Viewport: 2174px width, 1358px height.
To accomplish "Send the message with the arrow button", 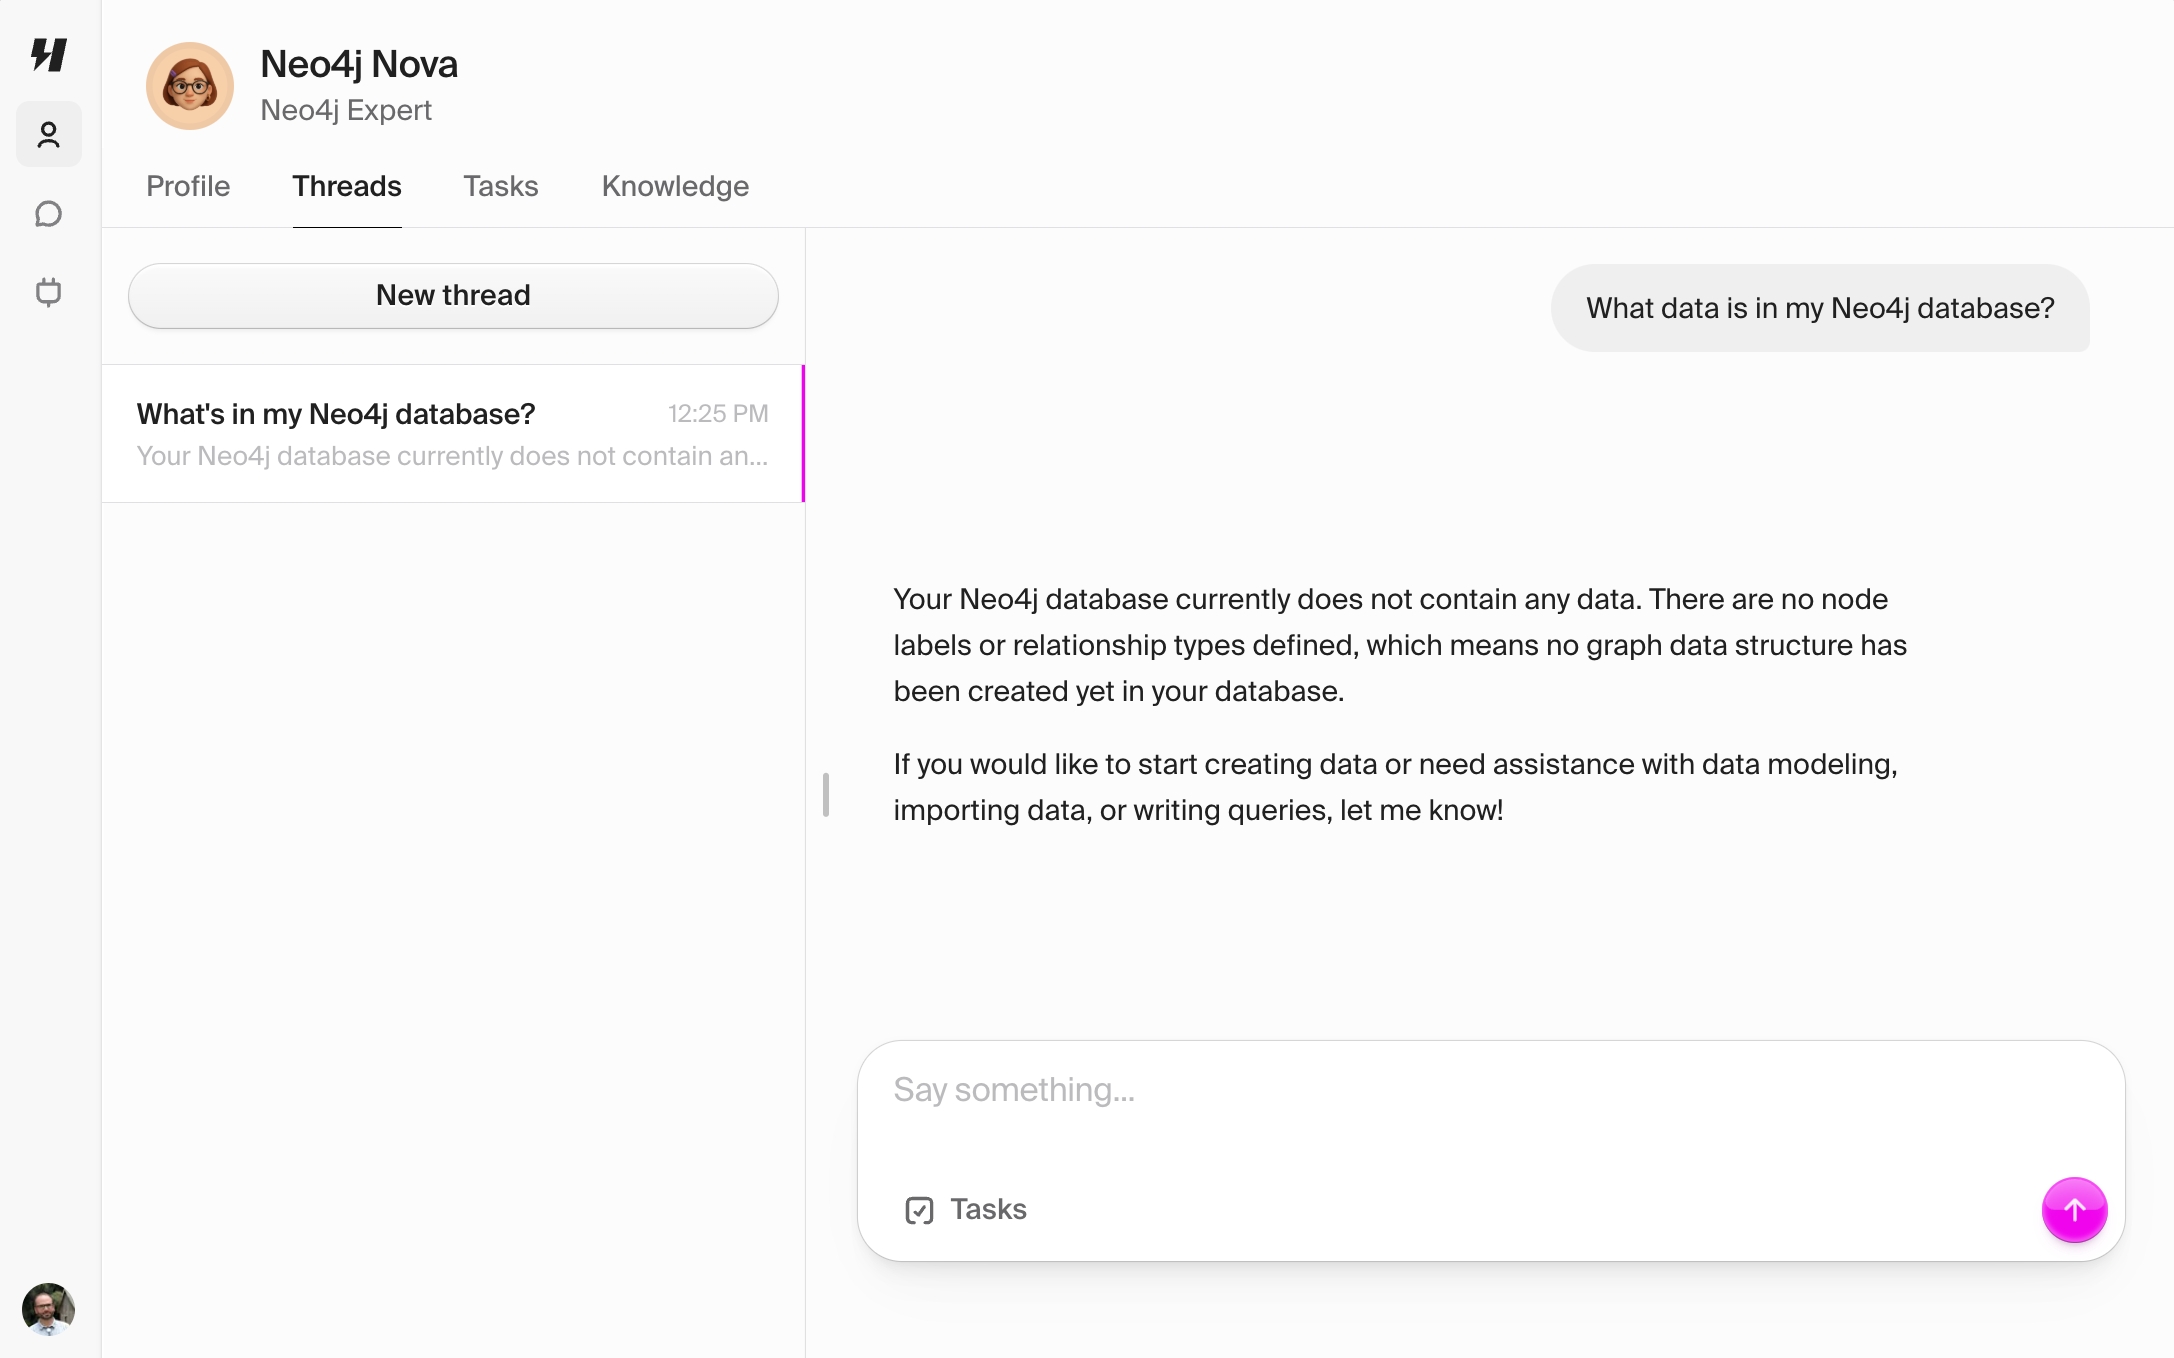I will 2074,1210.
